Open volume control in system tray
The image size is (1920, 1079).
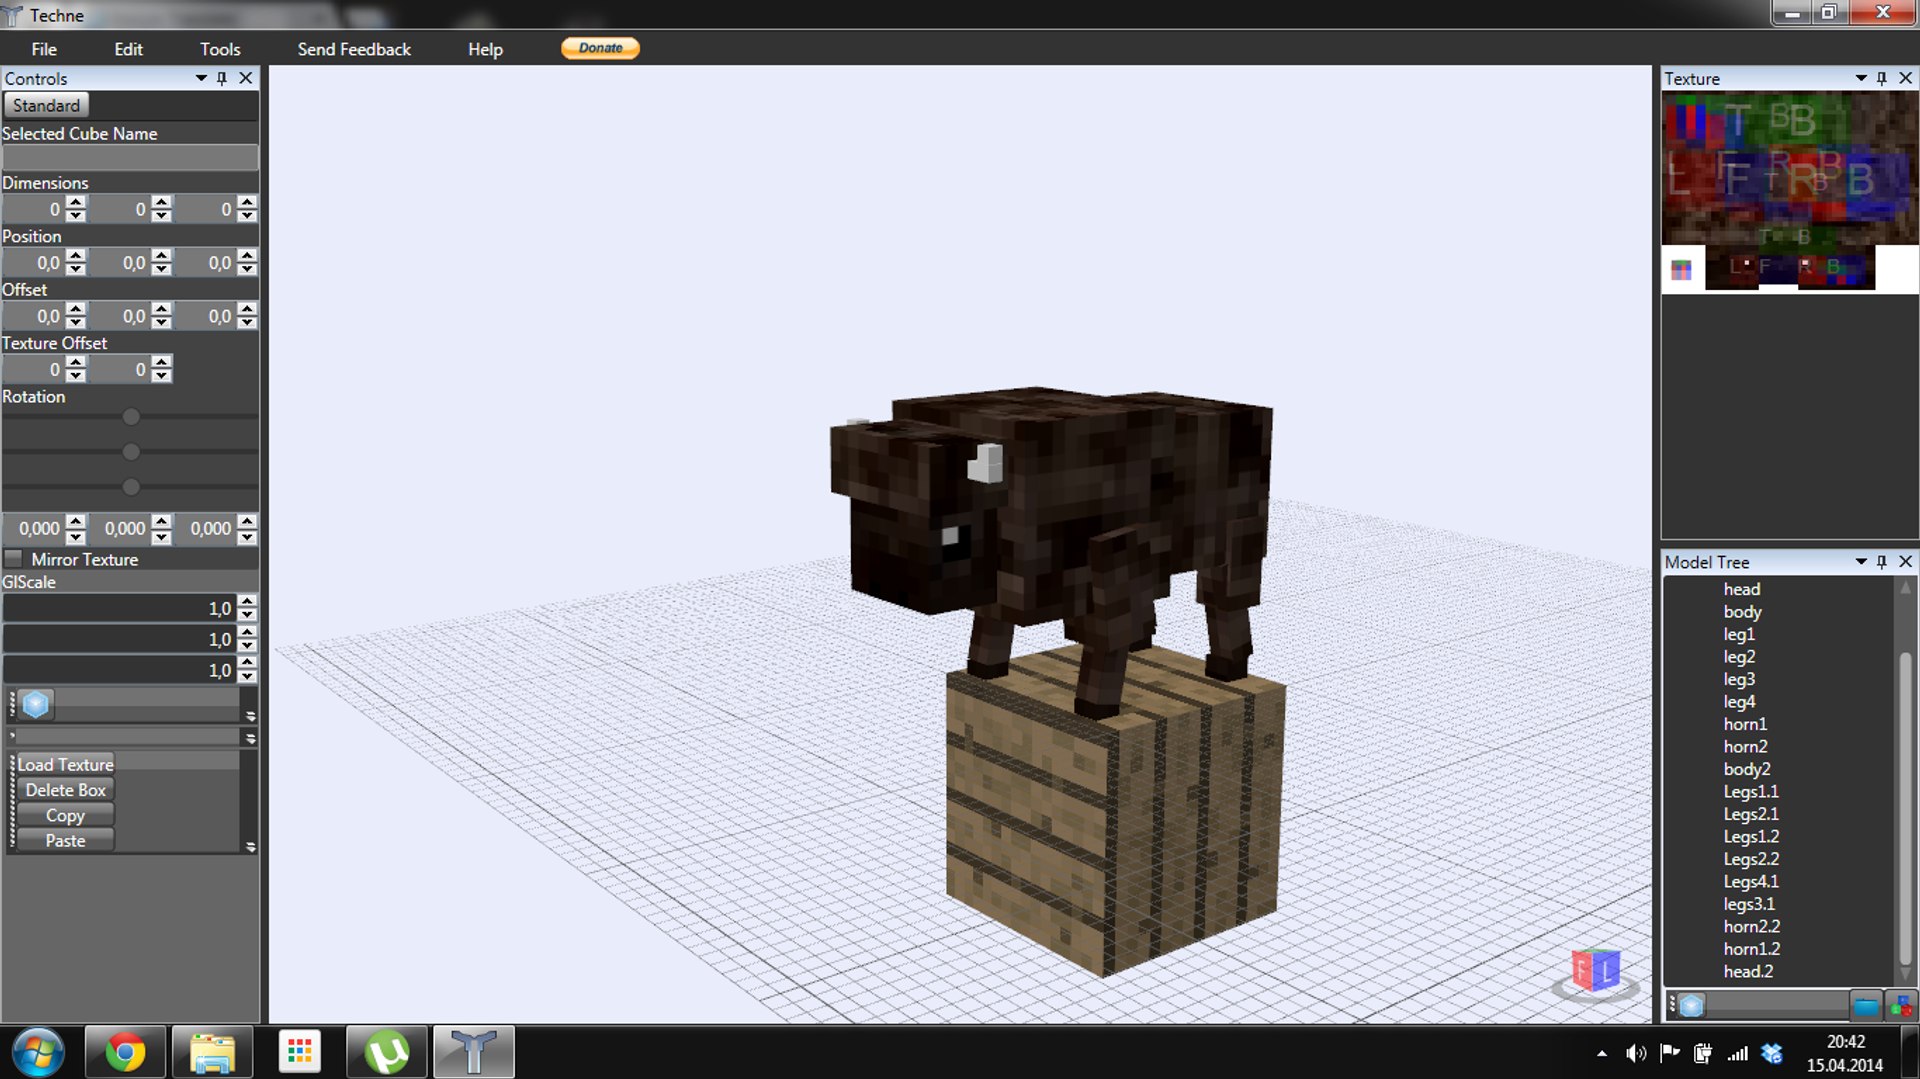point(1636,1053)
